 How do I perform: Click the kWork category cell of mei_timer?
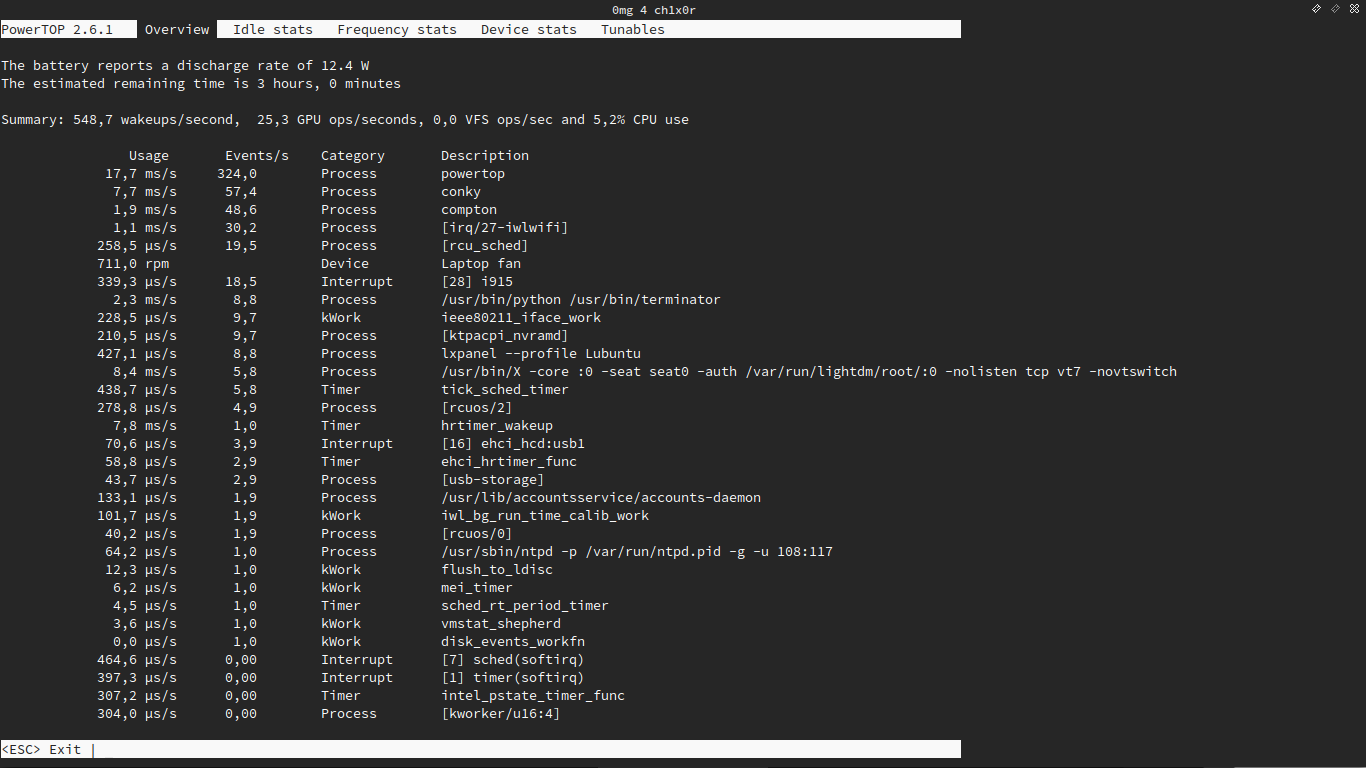point(341,587)
